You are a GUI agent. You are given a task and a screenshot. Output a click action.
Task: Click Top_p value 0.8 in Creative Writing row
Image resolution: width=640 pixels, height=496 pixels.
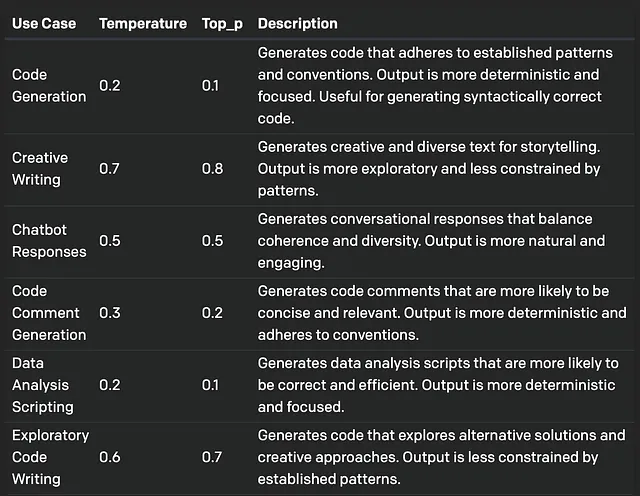pyautogui.click(x=212, y=169)
